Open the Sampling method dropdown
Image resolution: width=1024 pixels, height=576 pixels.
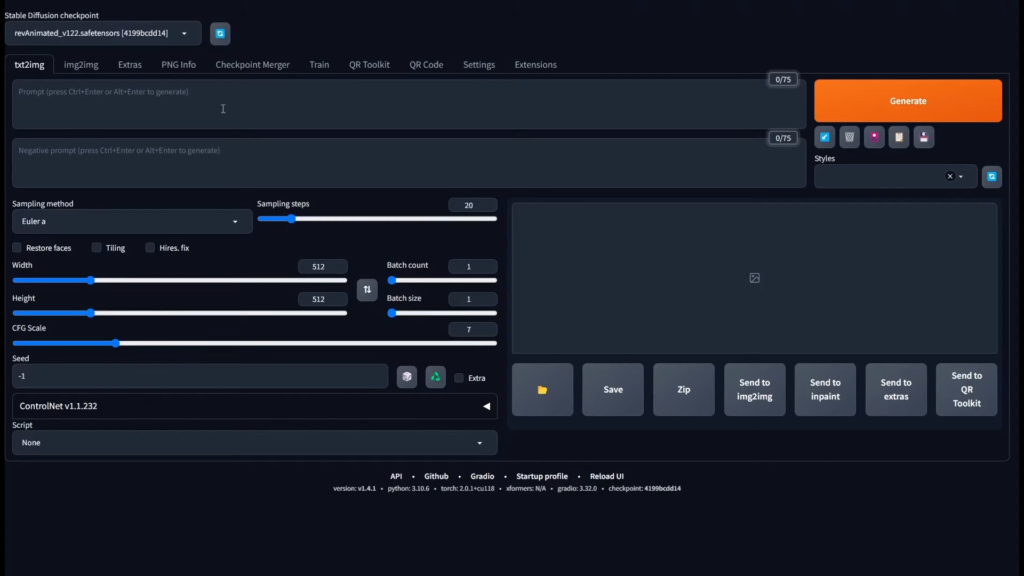(x=130, y=221)
